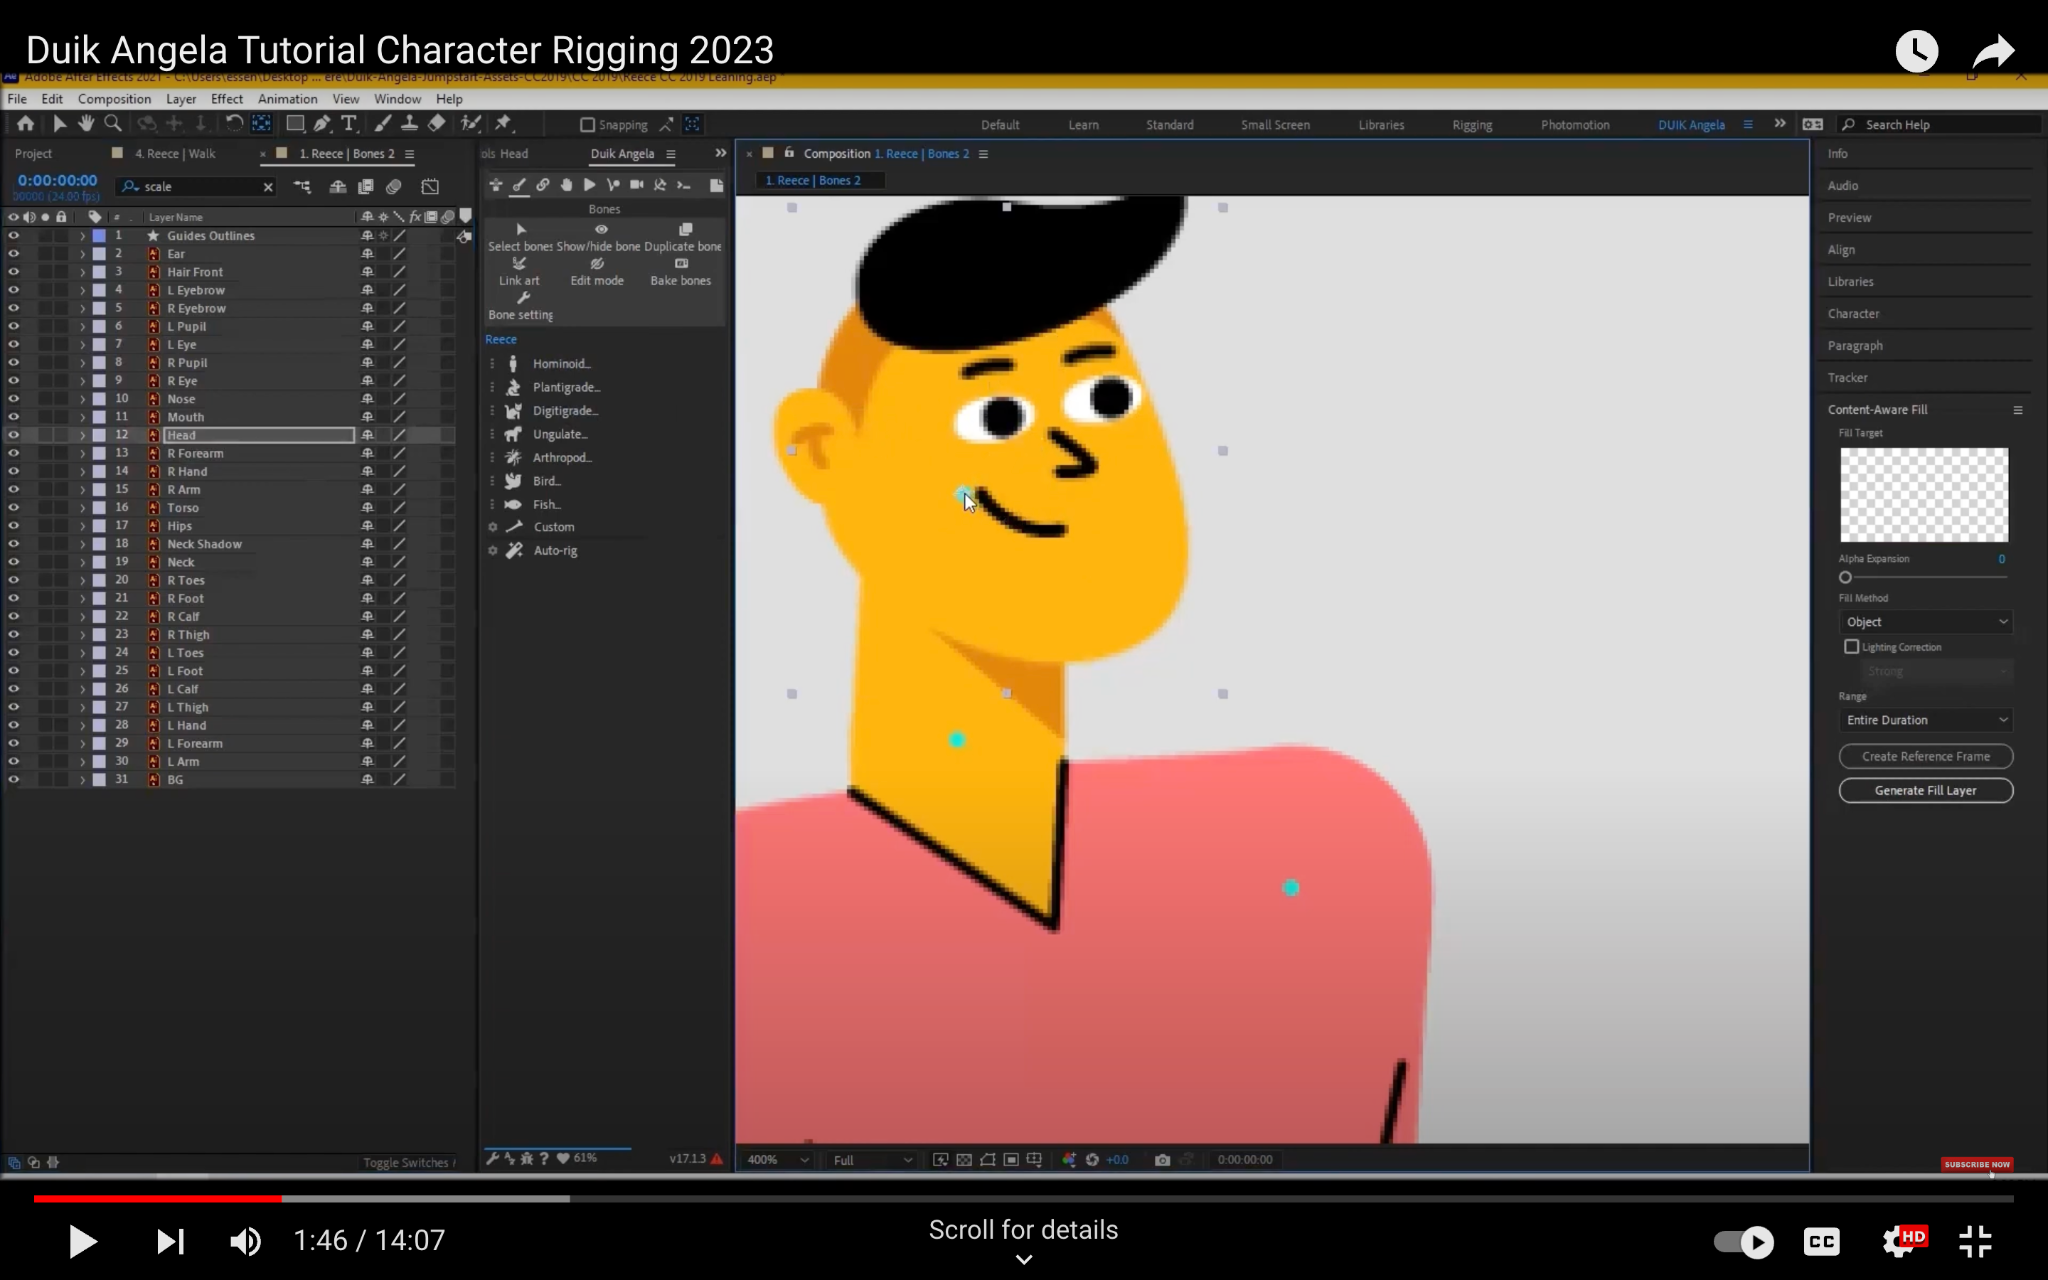Screen dimensions: 2048x1280
Task: Click the Select bones icon
Action: tap(521, 230)
